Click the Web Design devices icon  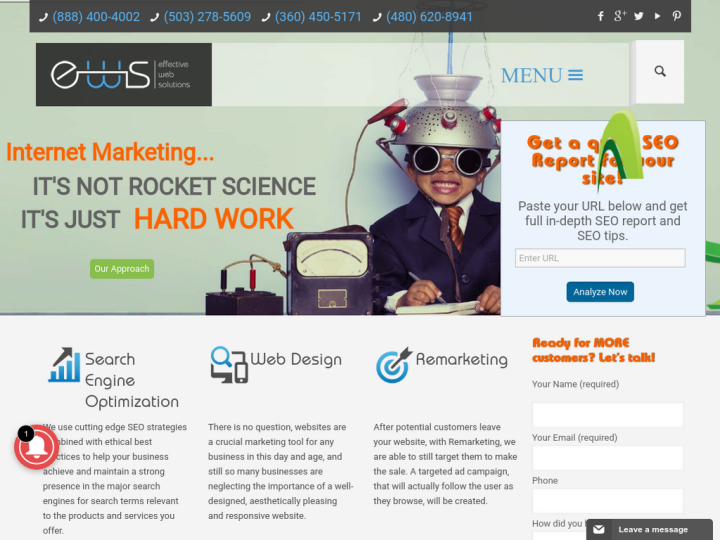pyautogui.click(x=228, y=365)
